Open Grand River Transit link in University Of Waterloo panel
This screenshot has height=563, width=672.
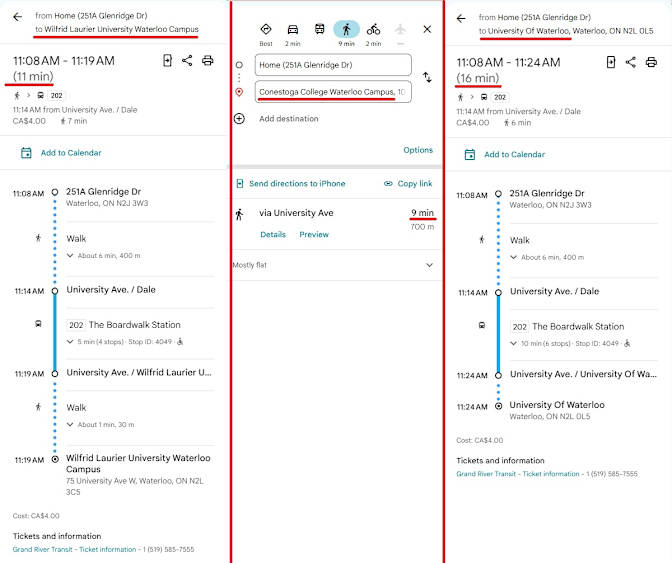(x=518, y=474)
